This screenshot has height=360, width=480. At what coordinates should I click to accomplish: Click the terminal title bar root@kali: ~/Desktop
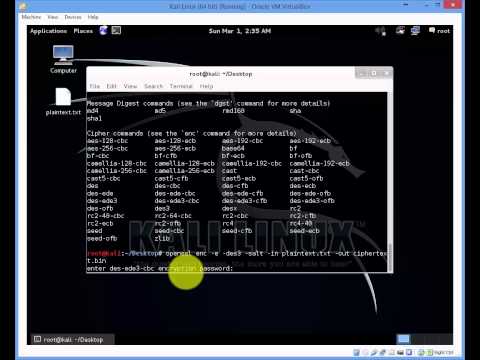pos(221,74)
